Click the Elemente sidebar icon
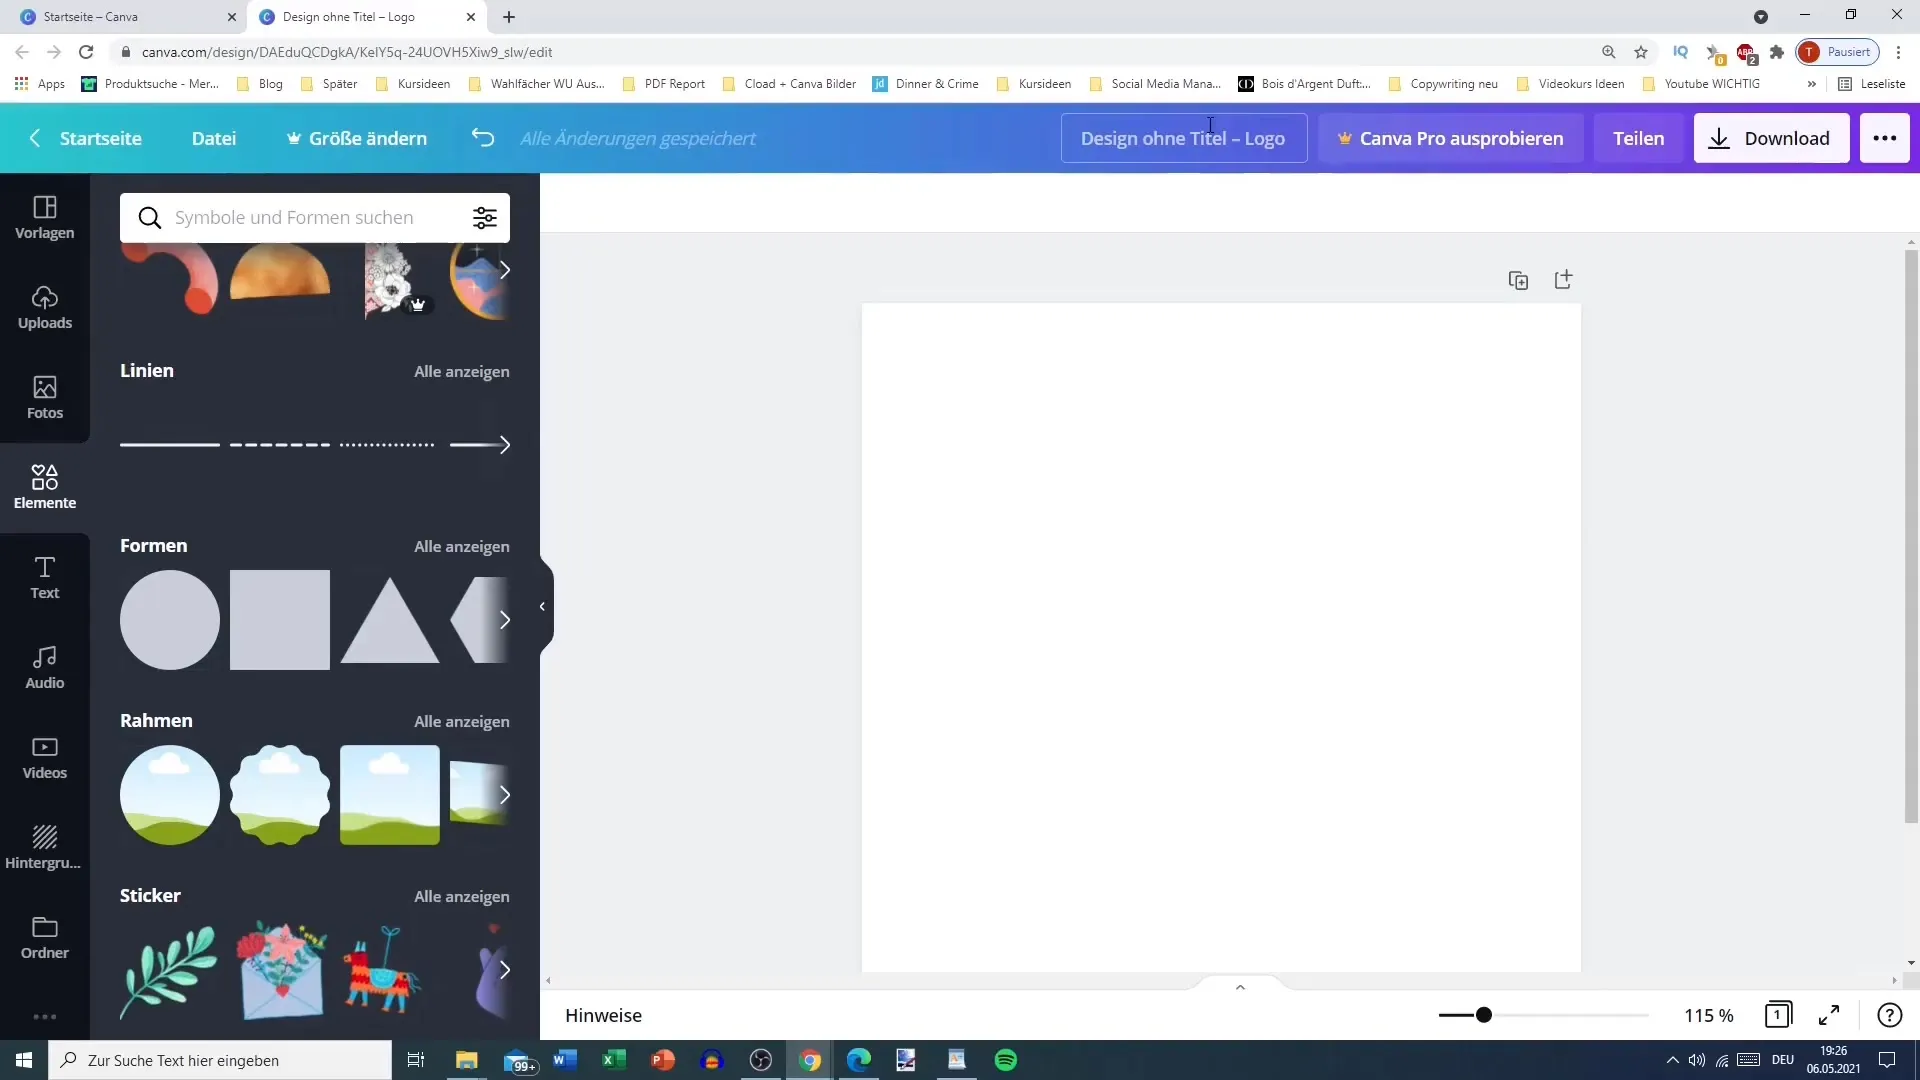 (x=45, y=487)
